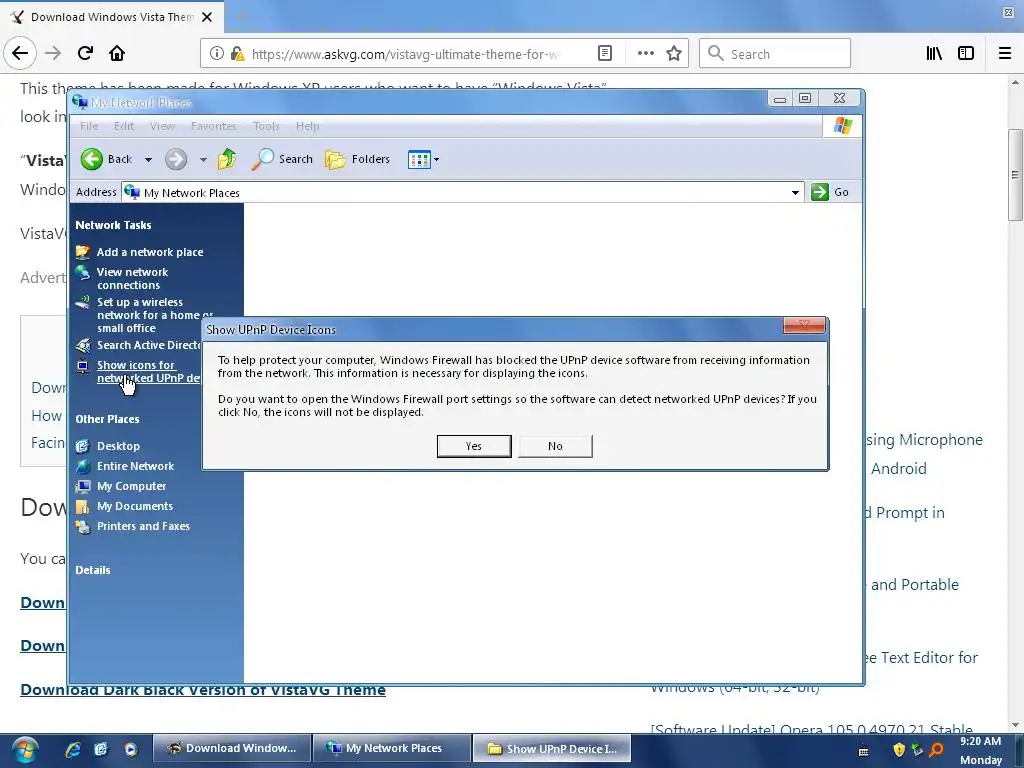This screenshot has height=768, width=1024.
Task: Toggle Reader View in Firefox URL bar
Action: [x=605, y=54]
